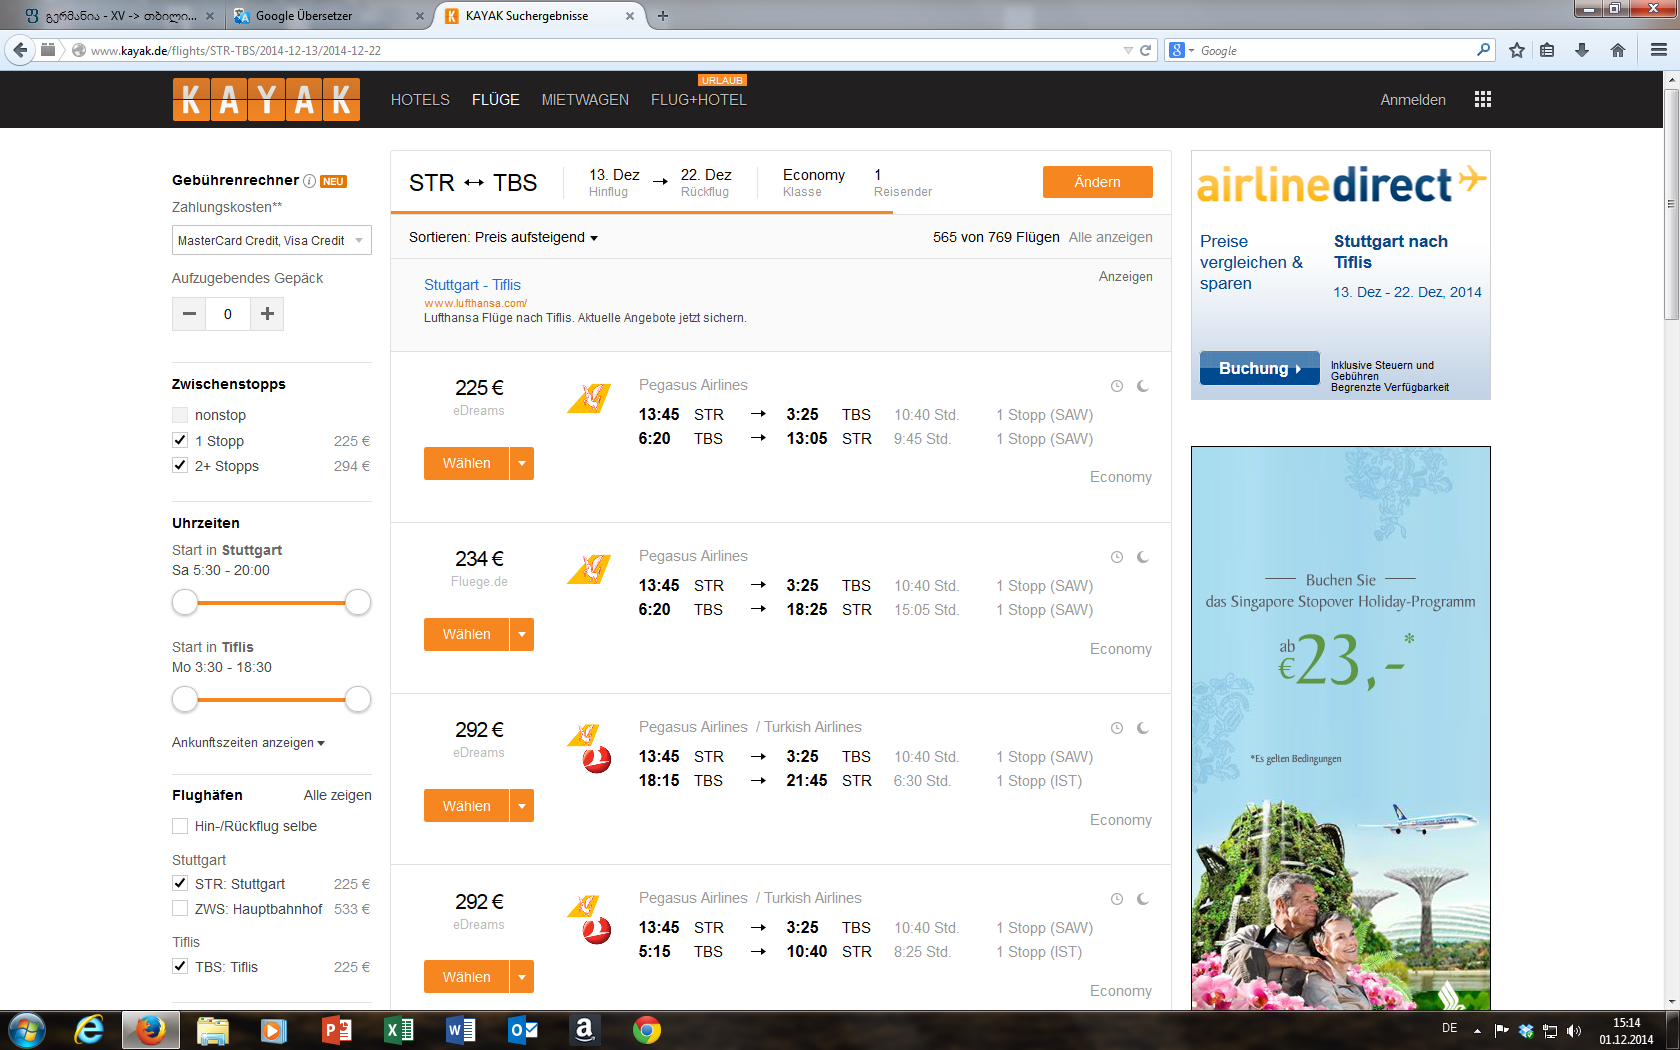The height and width of the screenshot is (1050, 1680).
Task: Uncheck STR: Stuttgart airport
Action: click(x=180, y=883)
